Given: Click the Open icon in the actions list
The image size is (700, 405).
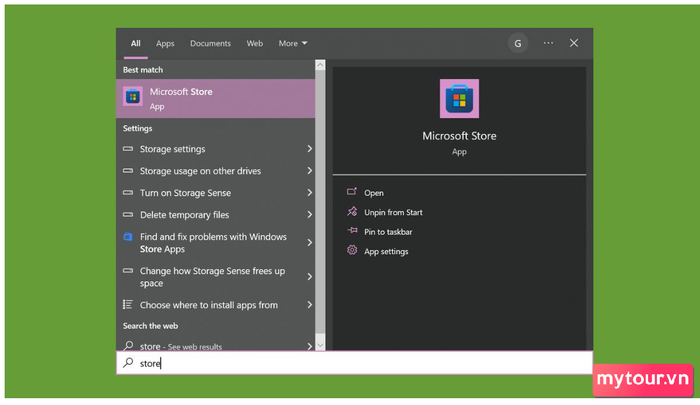Looking at the screenshot, I should 351,193.
